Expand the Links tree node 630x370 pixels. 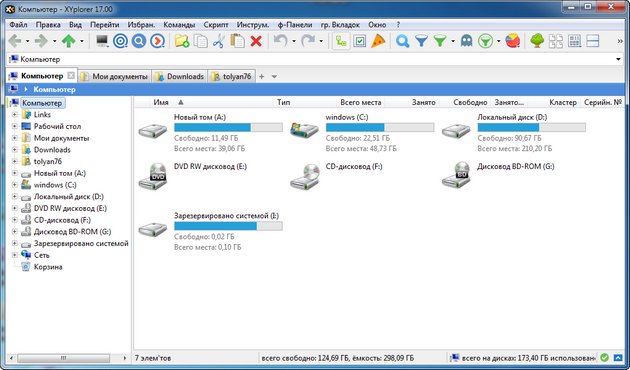point(14,114)
